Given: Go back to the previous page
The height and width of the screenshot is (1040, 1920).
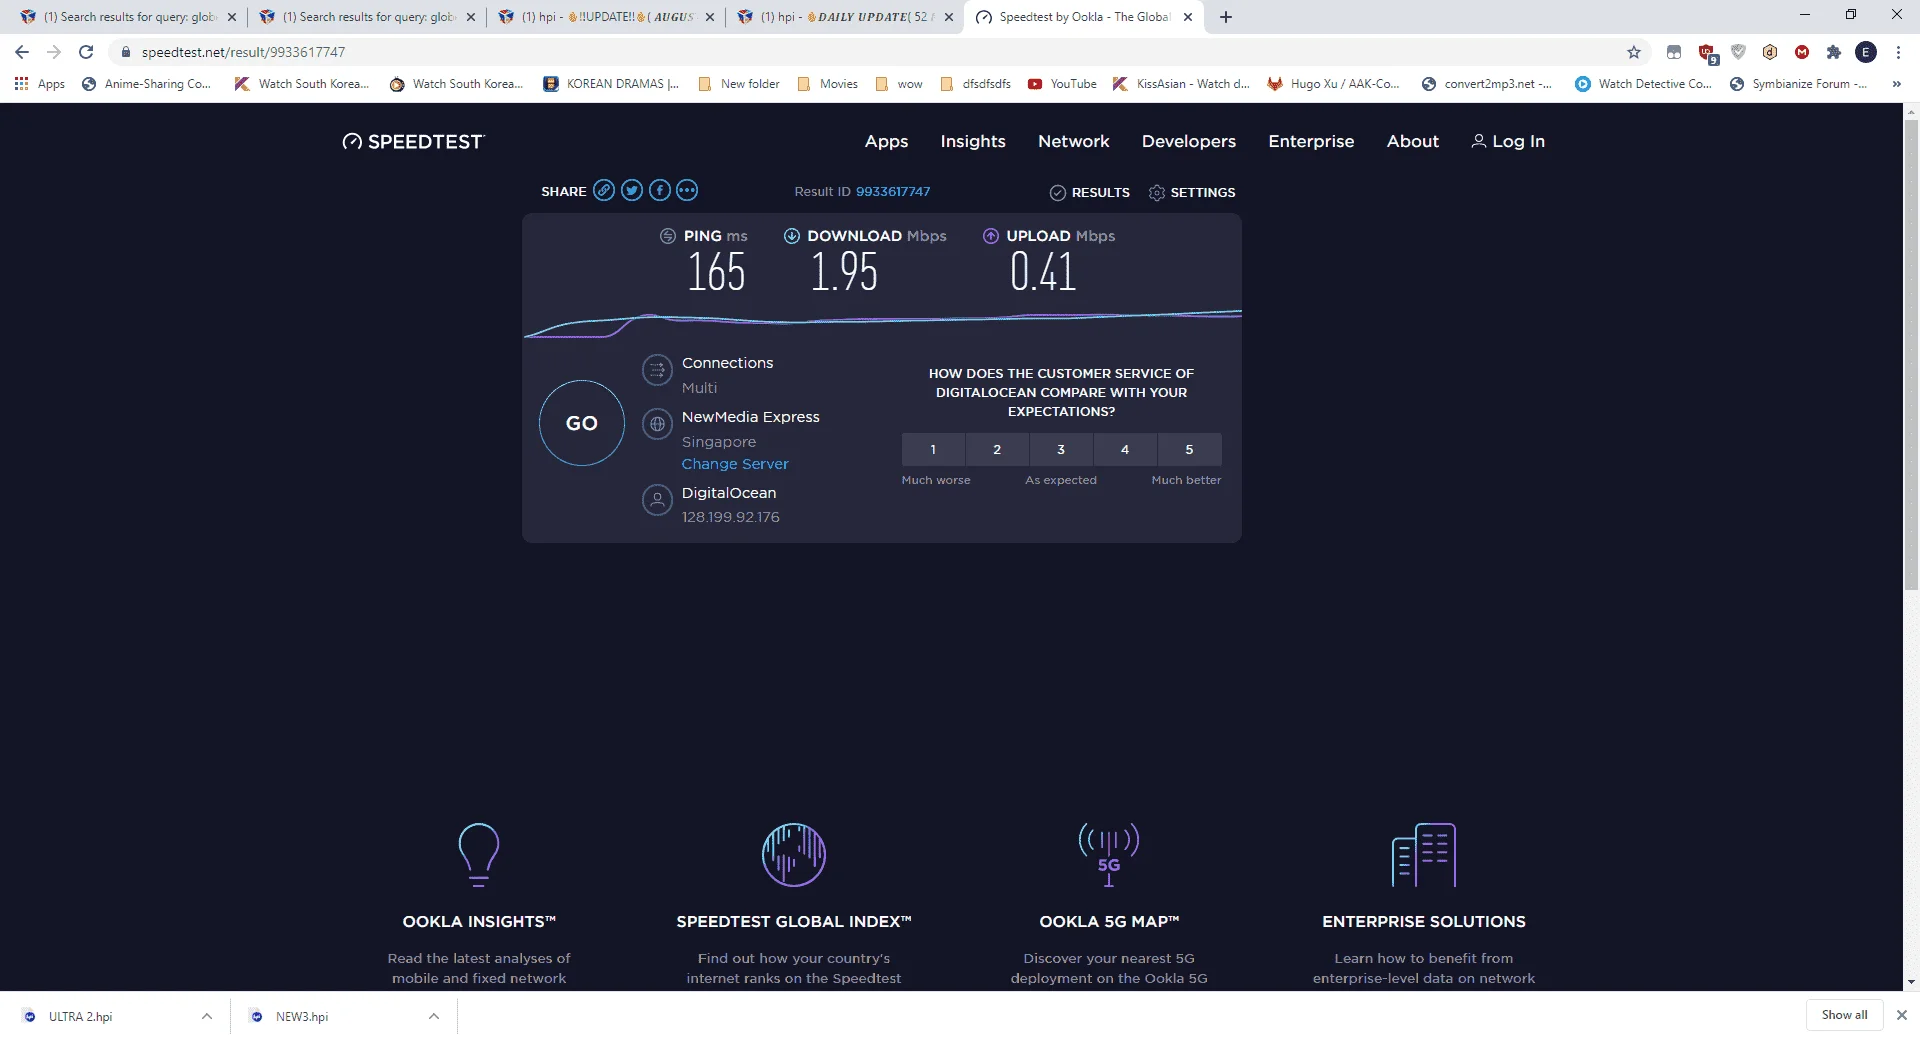Looking at the screenshot, I should coord(22,52).
